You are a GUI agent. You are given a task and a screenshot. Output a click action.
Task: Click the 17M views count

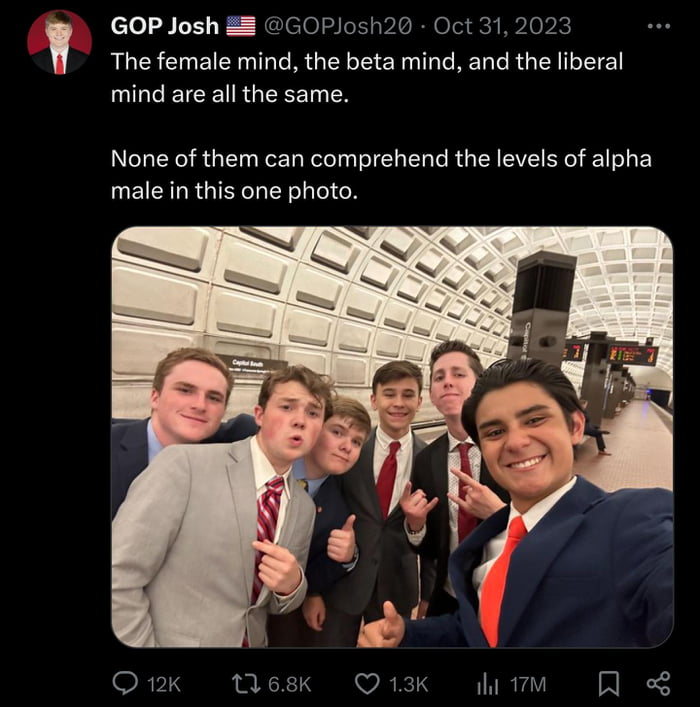coord(528,684)
